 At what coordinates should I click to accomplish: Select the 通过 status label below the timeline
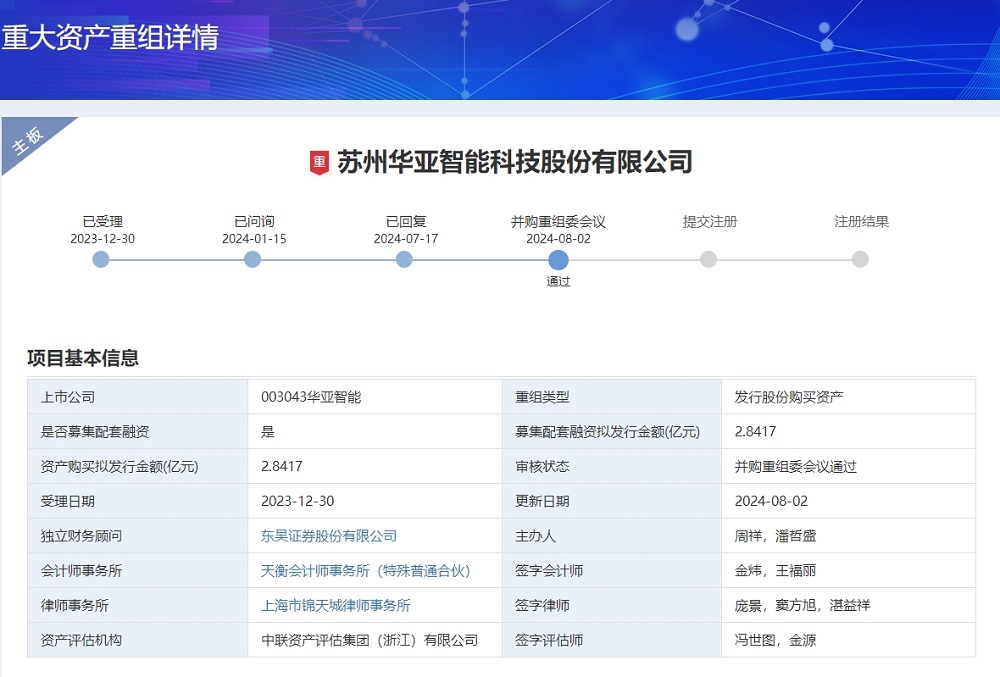[558, 283]
